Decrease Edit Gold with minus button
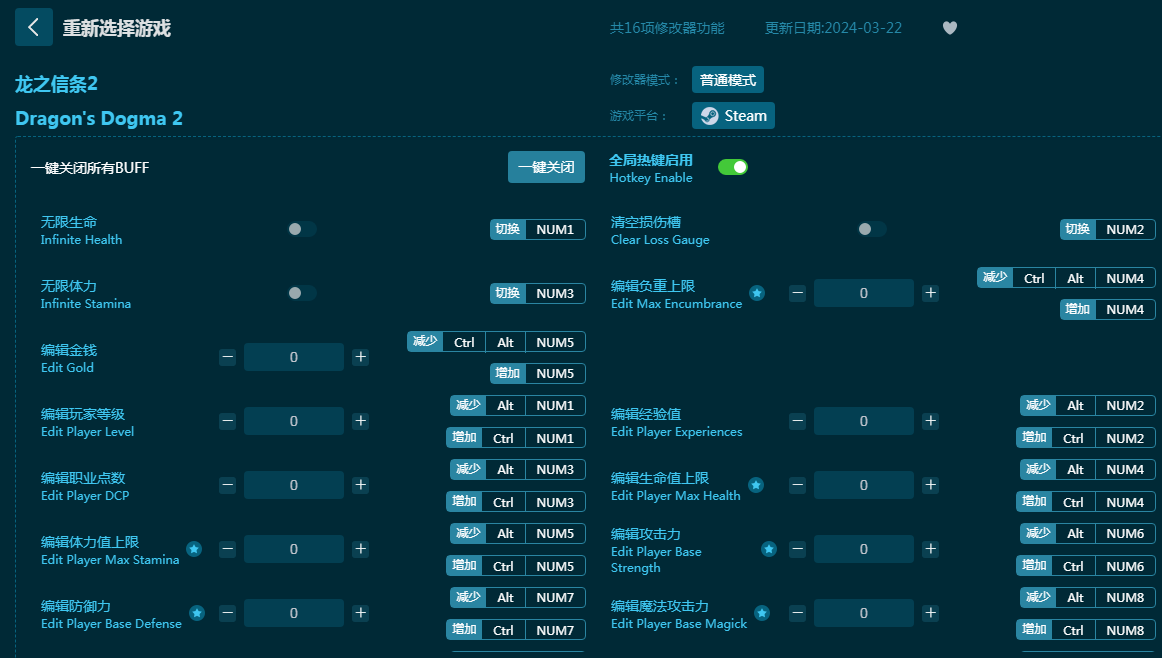This screenshot has height=658, width=1162. point(228,357)
